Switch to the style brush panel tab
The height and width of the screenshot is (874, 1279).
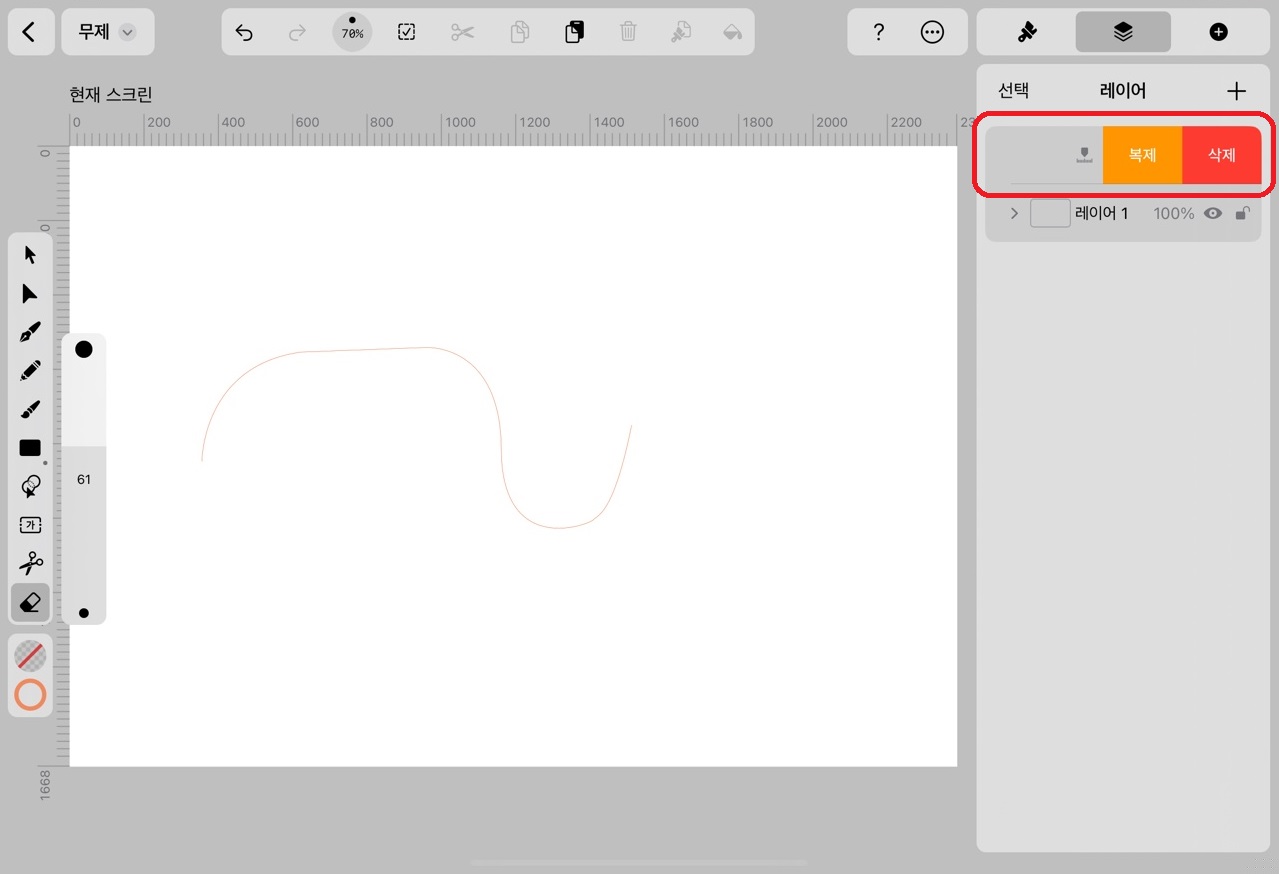coord(1027,32)
